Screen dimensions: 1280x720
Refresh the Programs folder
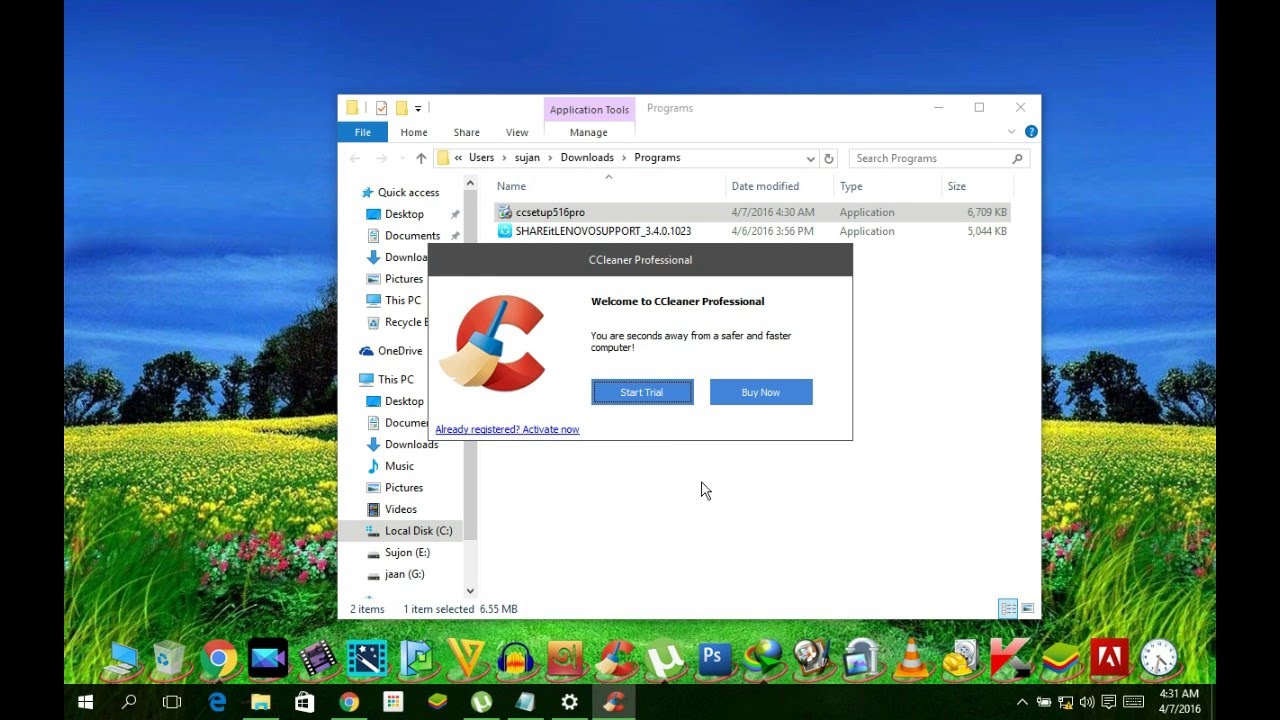(x=828, y=158)
